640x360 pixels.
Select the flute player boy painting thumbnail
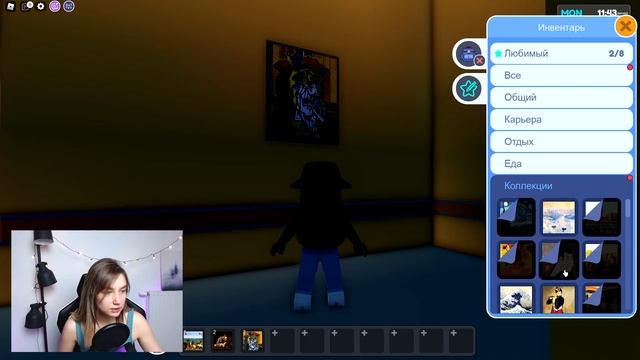click(559, 299)
